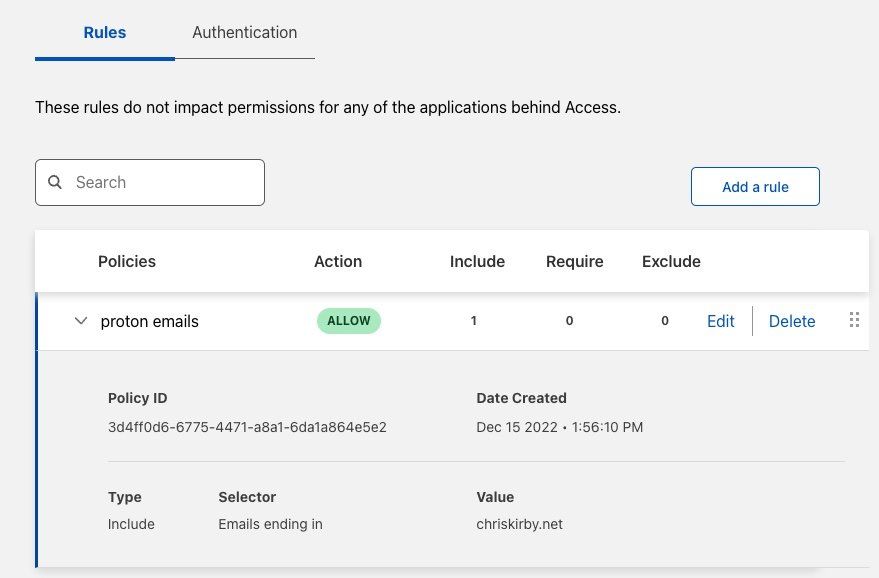Focus the Search input field
This screenshot has height=578, width=879.
point(150,182)
